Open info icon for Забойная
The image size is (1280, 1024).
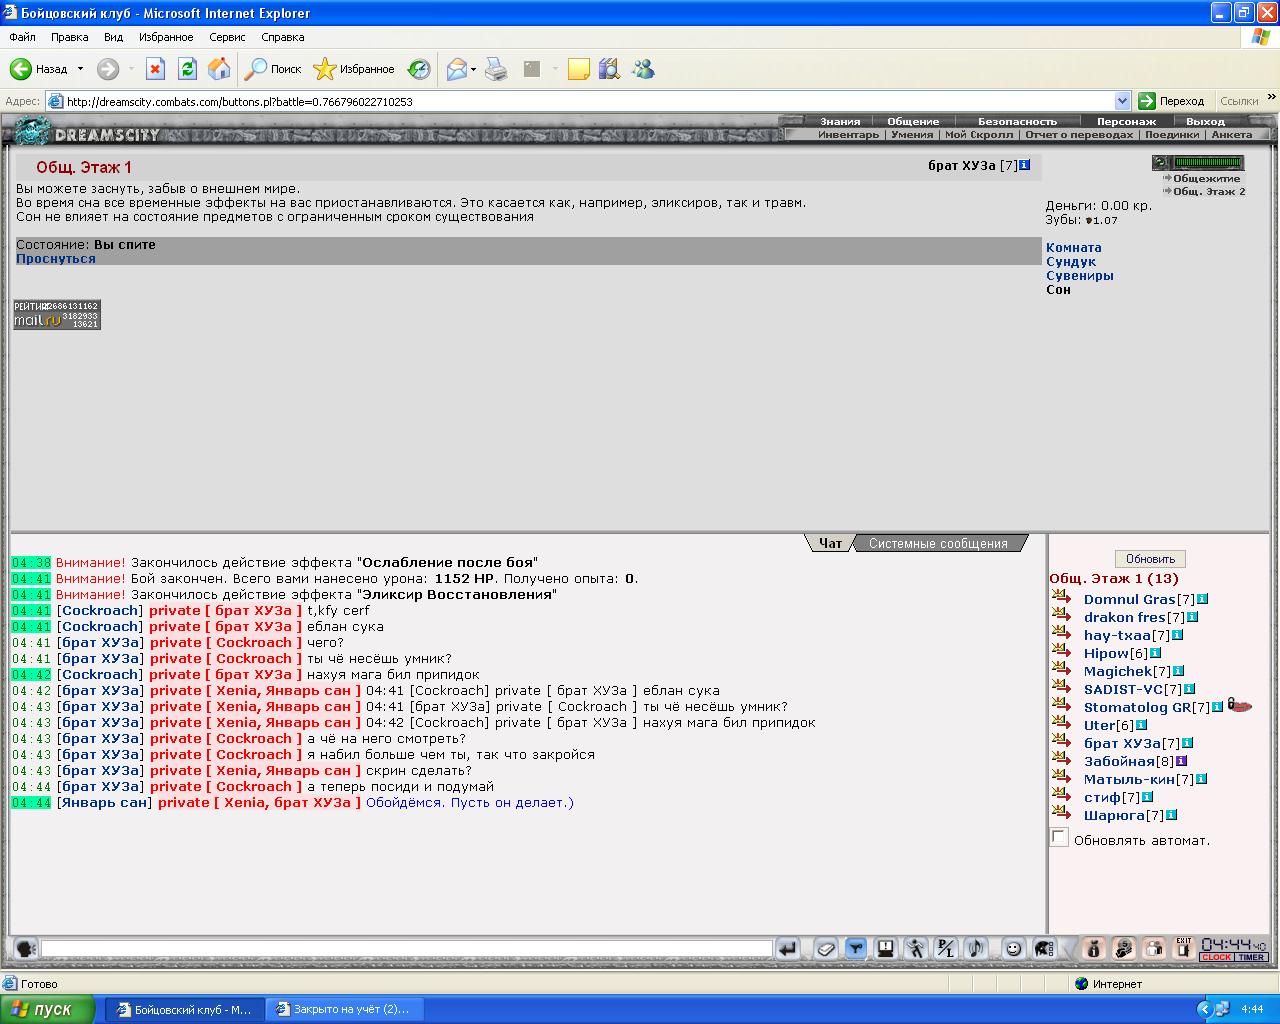point(1181,761)
